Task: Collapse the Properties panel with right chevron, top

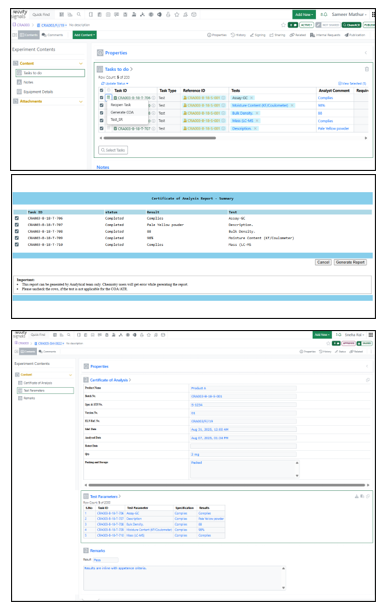Action: coord(366,53)
